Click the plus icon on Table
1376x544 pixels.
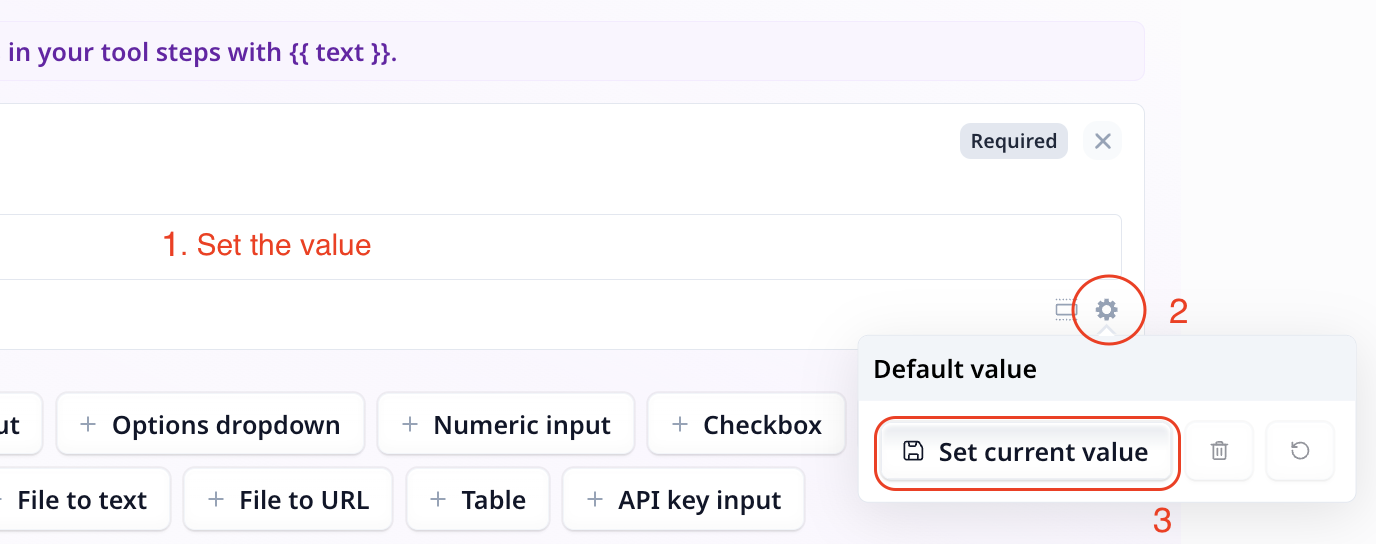pyautogui.click(x=438, y=500)
